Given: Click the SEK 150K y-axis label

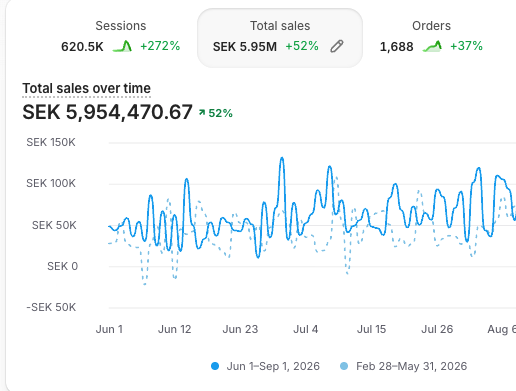Looking at the screenshot, I should coord(51,142).
